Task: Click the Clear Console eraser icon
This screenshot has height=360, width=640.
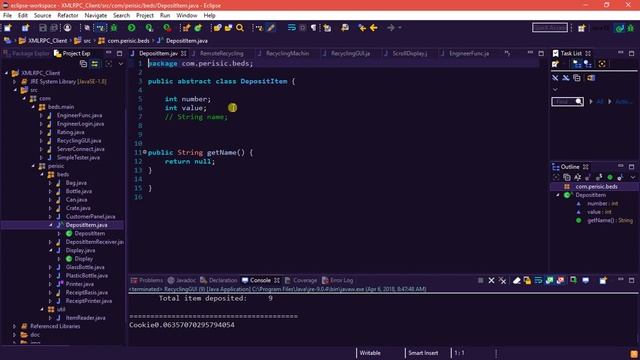Action: (516, 280)
